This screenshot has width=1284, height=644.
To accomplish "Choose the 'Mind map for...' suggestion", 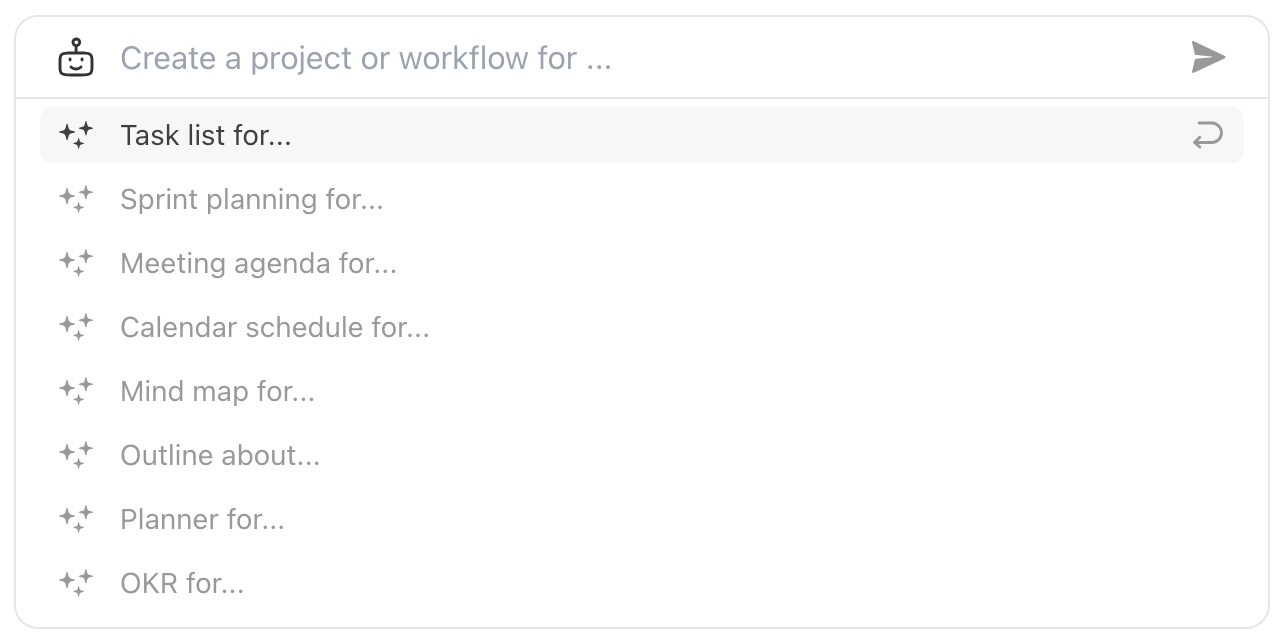I will [x=218, y=391].
